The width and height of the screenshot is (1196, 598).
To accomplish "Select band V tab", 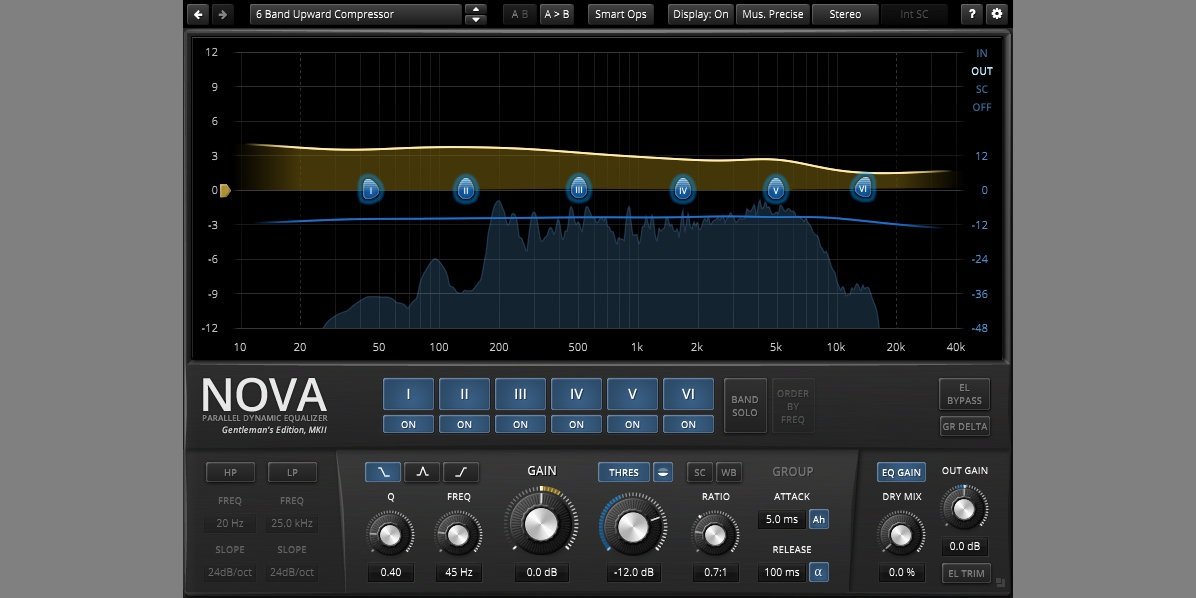I will click(632, 394).
